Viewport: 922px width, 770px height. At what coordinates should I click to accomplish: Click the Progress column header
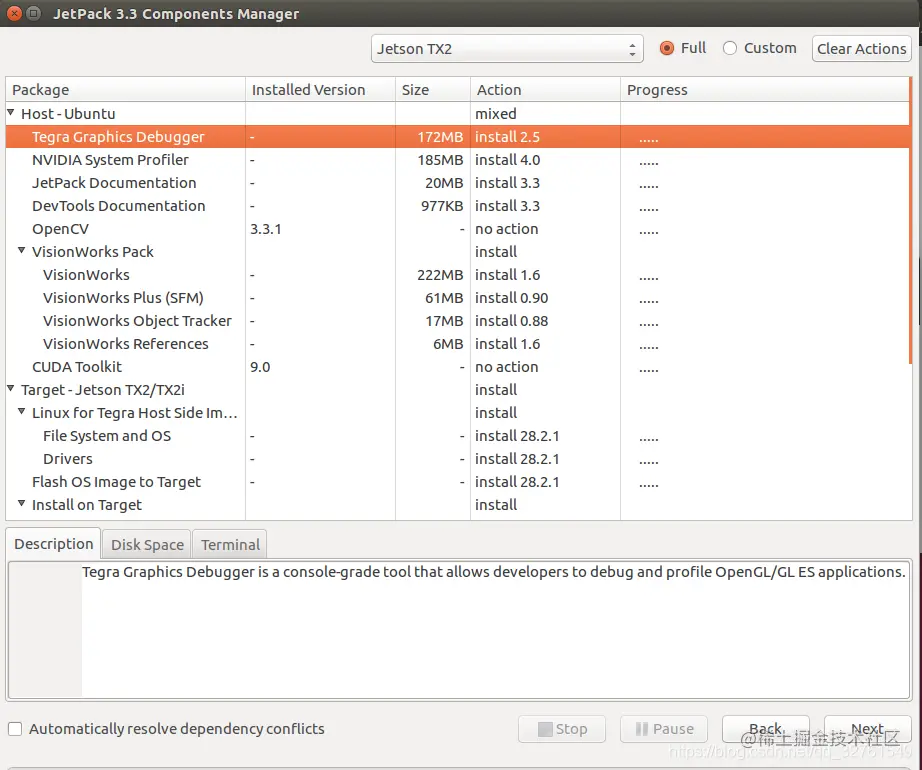pos(765,89)
